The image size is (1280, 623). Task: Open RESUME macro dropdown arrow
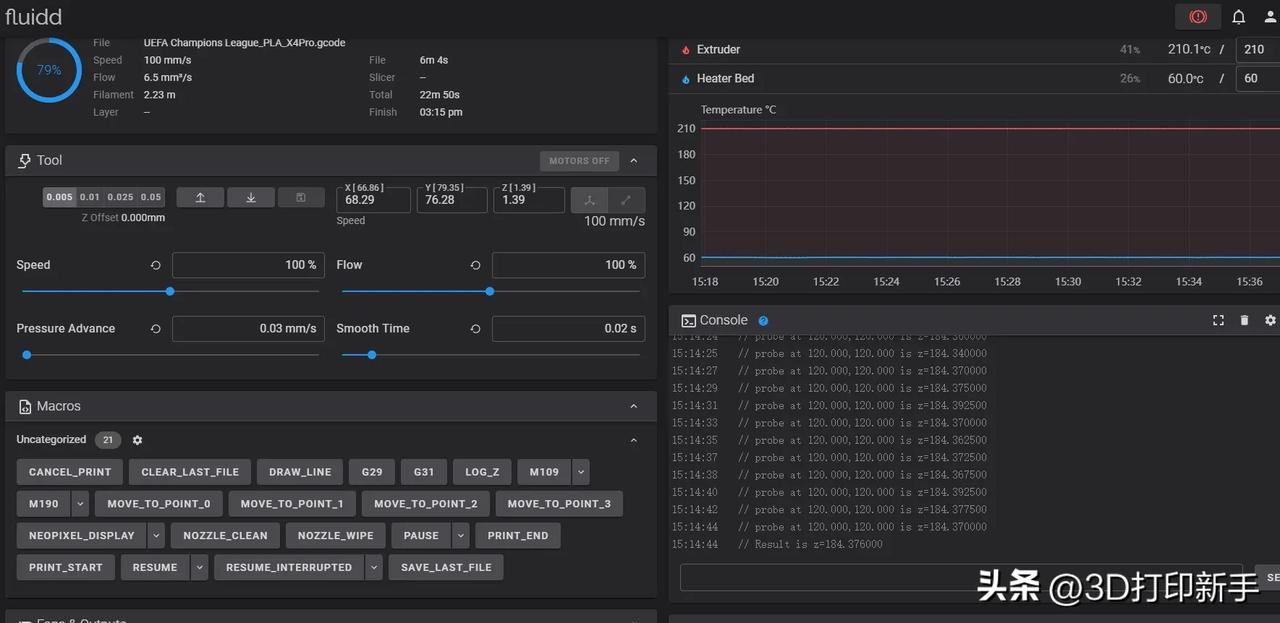(x=199, y=568)
